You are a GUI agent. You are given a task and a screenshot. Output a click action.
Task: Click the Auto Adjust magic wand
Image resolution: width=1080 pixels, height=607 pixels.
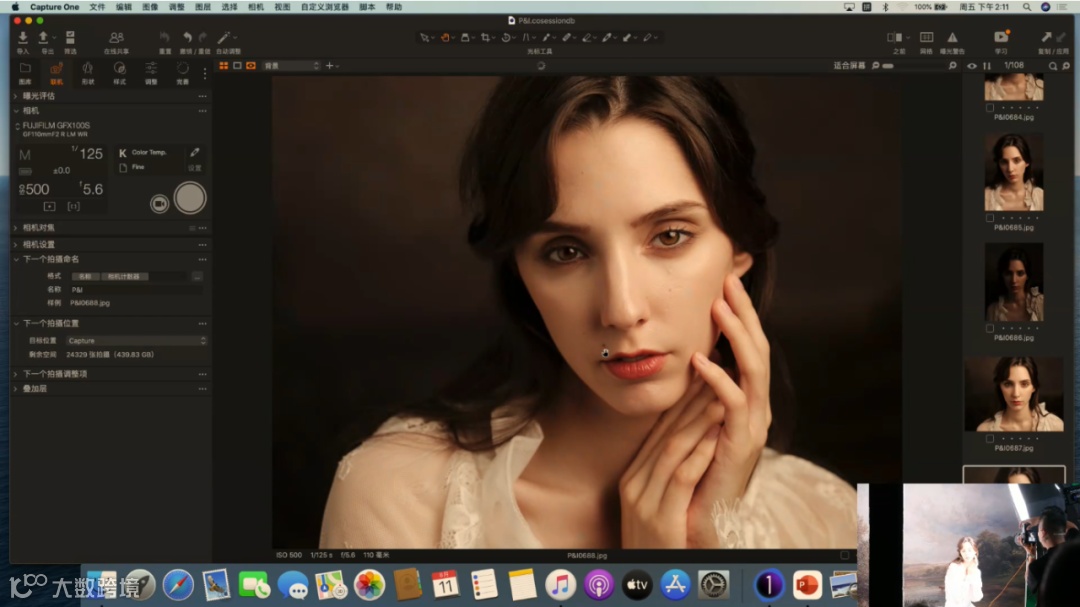pyautogui.click(x=224, y=37)
